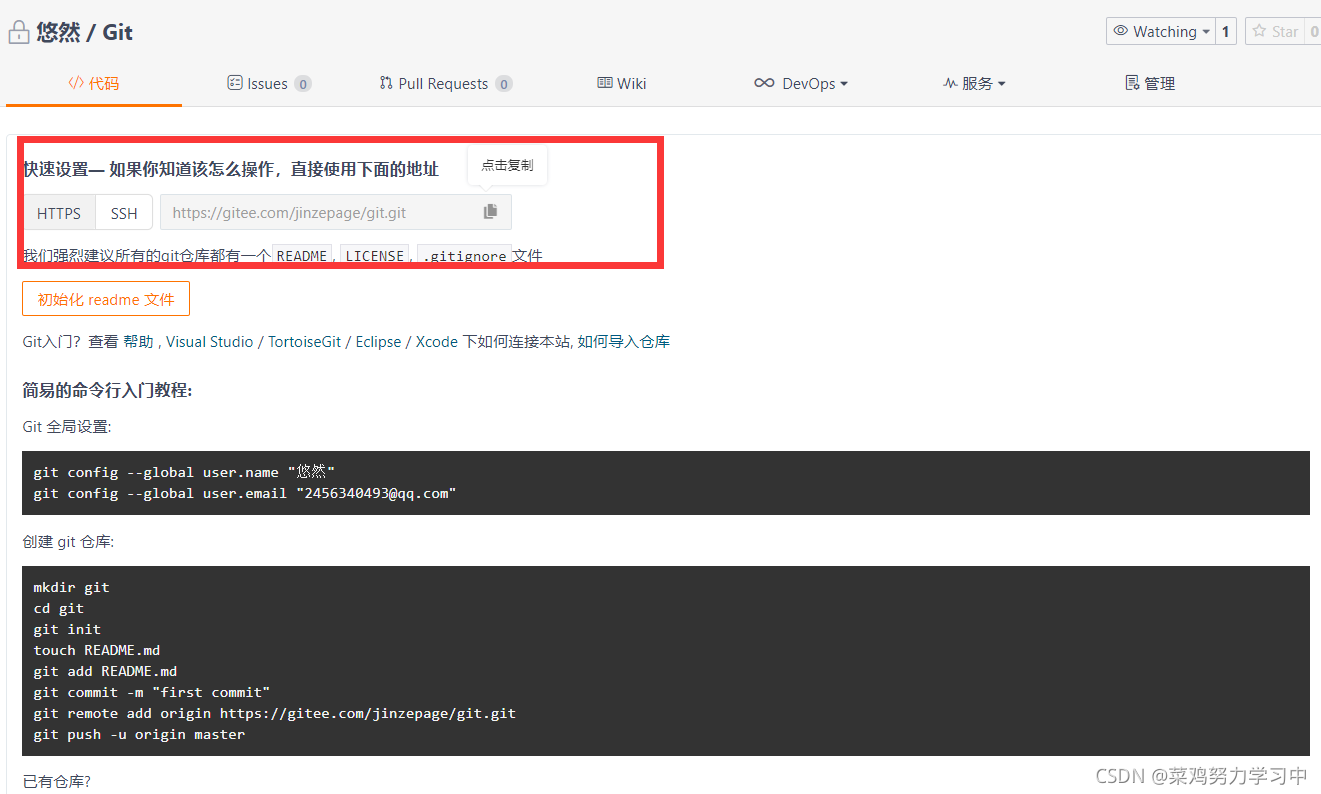Click the touch README.md command line
Viewport: 1321px width, 794px height.
[97, 650]
